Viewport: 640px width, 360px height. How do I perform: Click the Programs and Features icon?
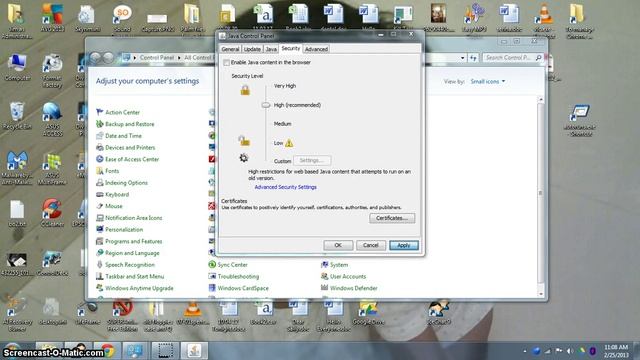pos(100,241)
